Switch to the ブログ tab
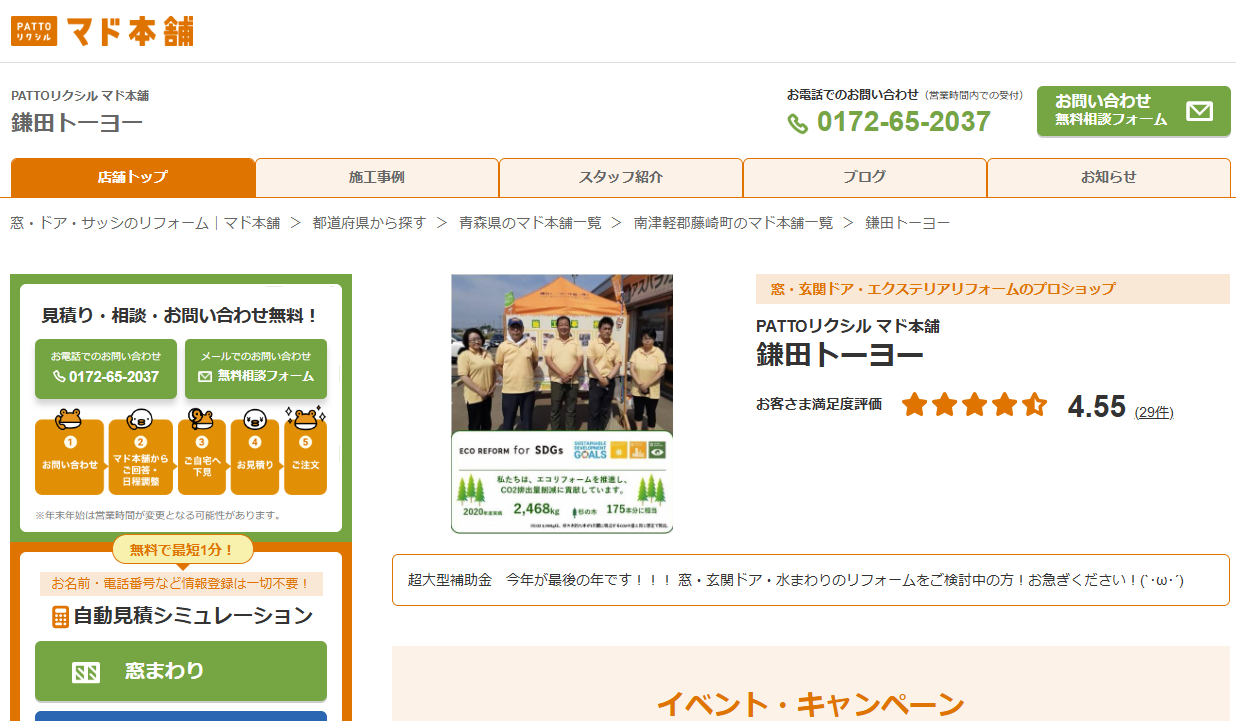 [865, 177]
